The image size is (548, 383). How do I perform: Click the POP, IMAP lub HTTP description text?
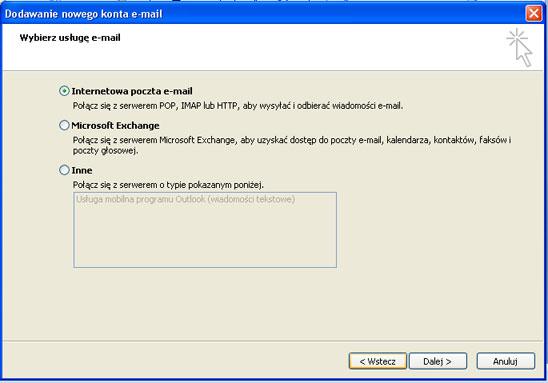click(x=238, y=106)
